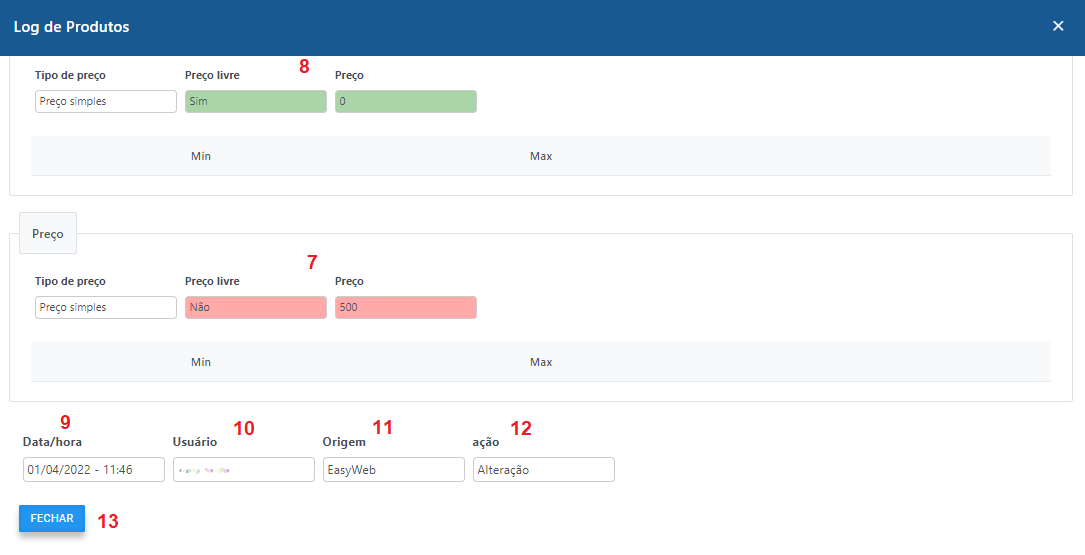The width and height of the screenshot is (1085, 555).
Task: Select the Preço tab
Action: pos(48,234)
